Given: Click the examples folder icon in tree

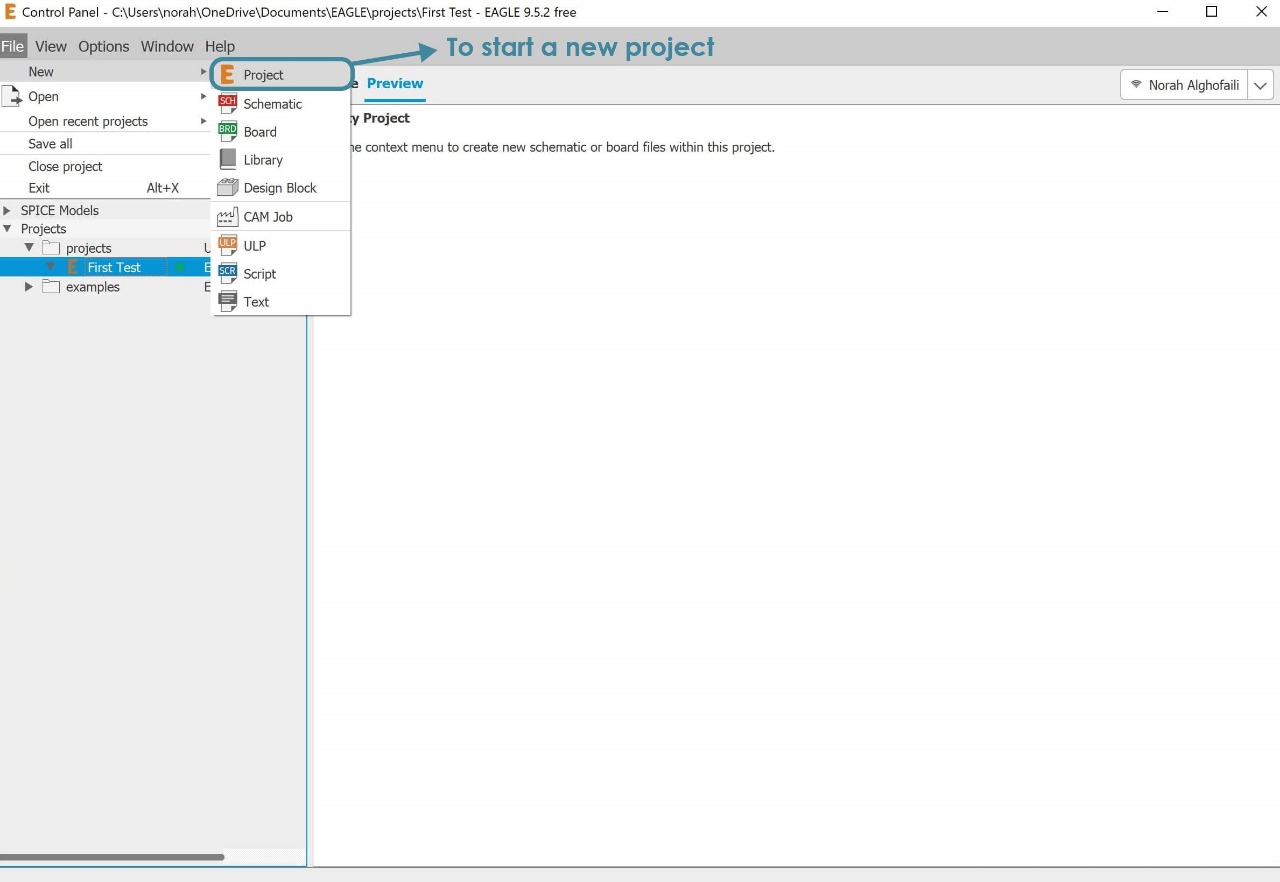Looking at the screenshot, I should coord(51,287).
